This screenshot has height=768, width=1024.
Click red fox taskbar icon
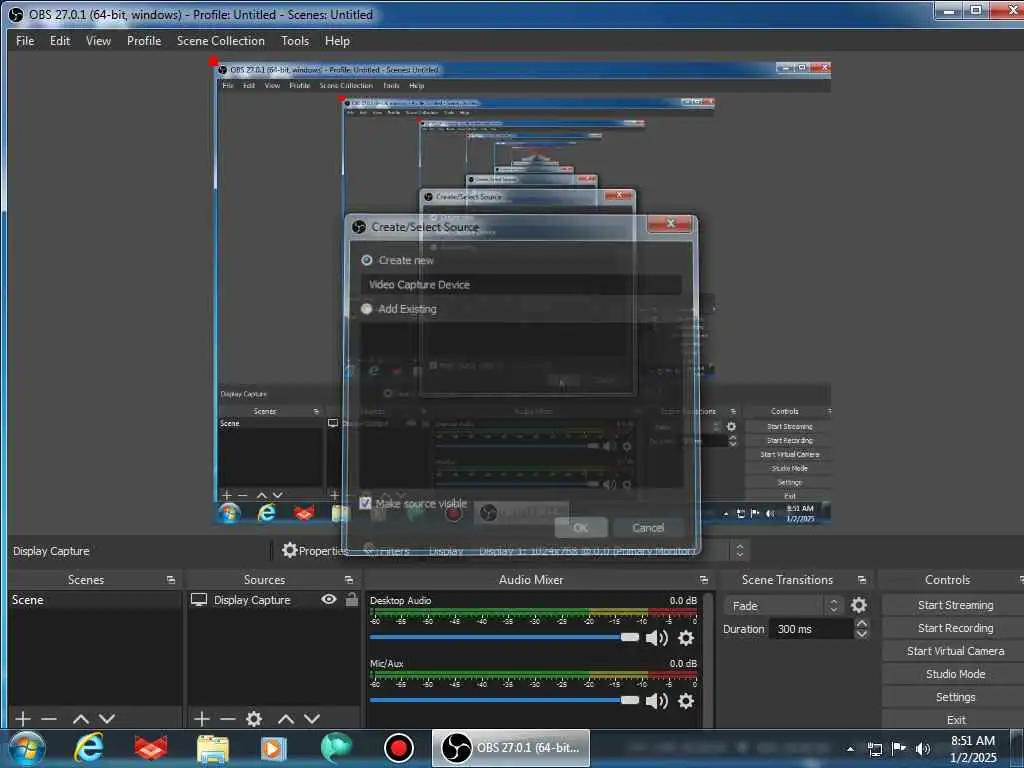151,748
